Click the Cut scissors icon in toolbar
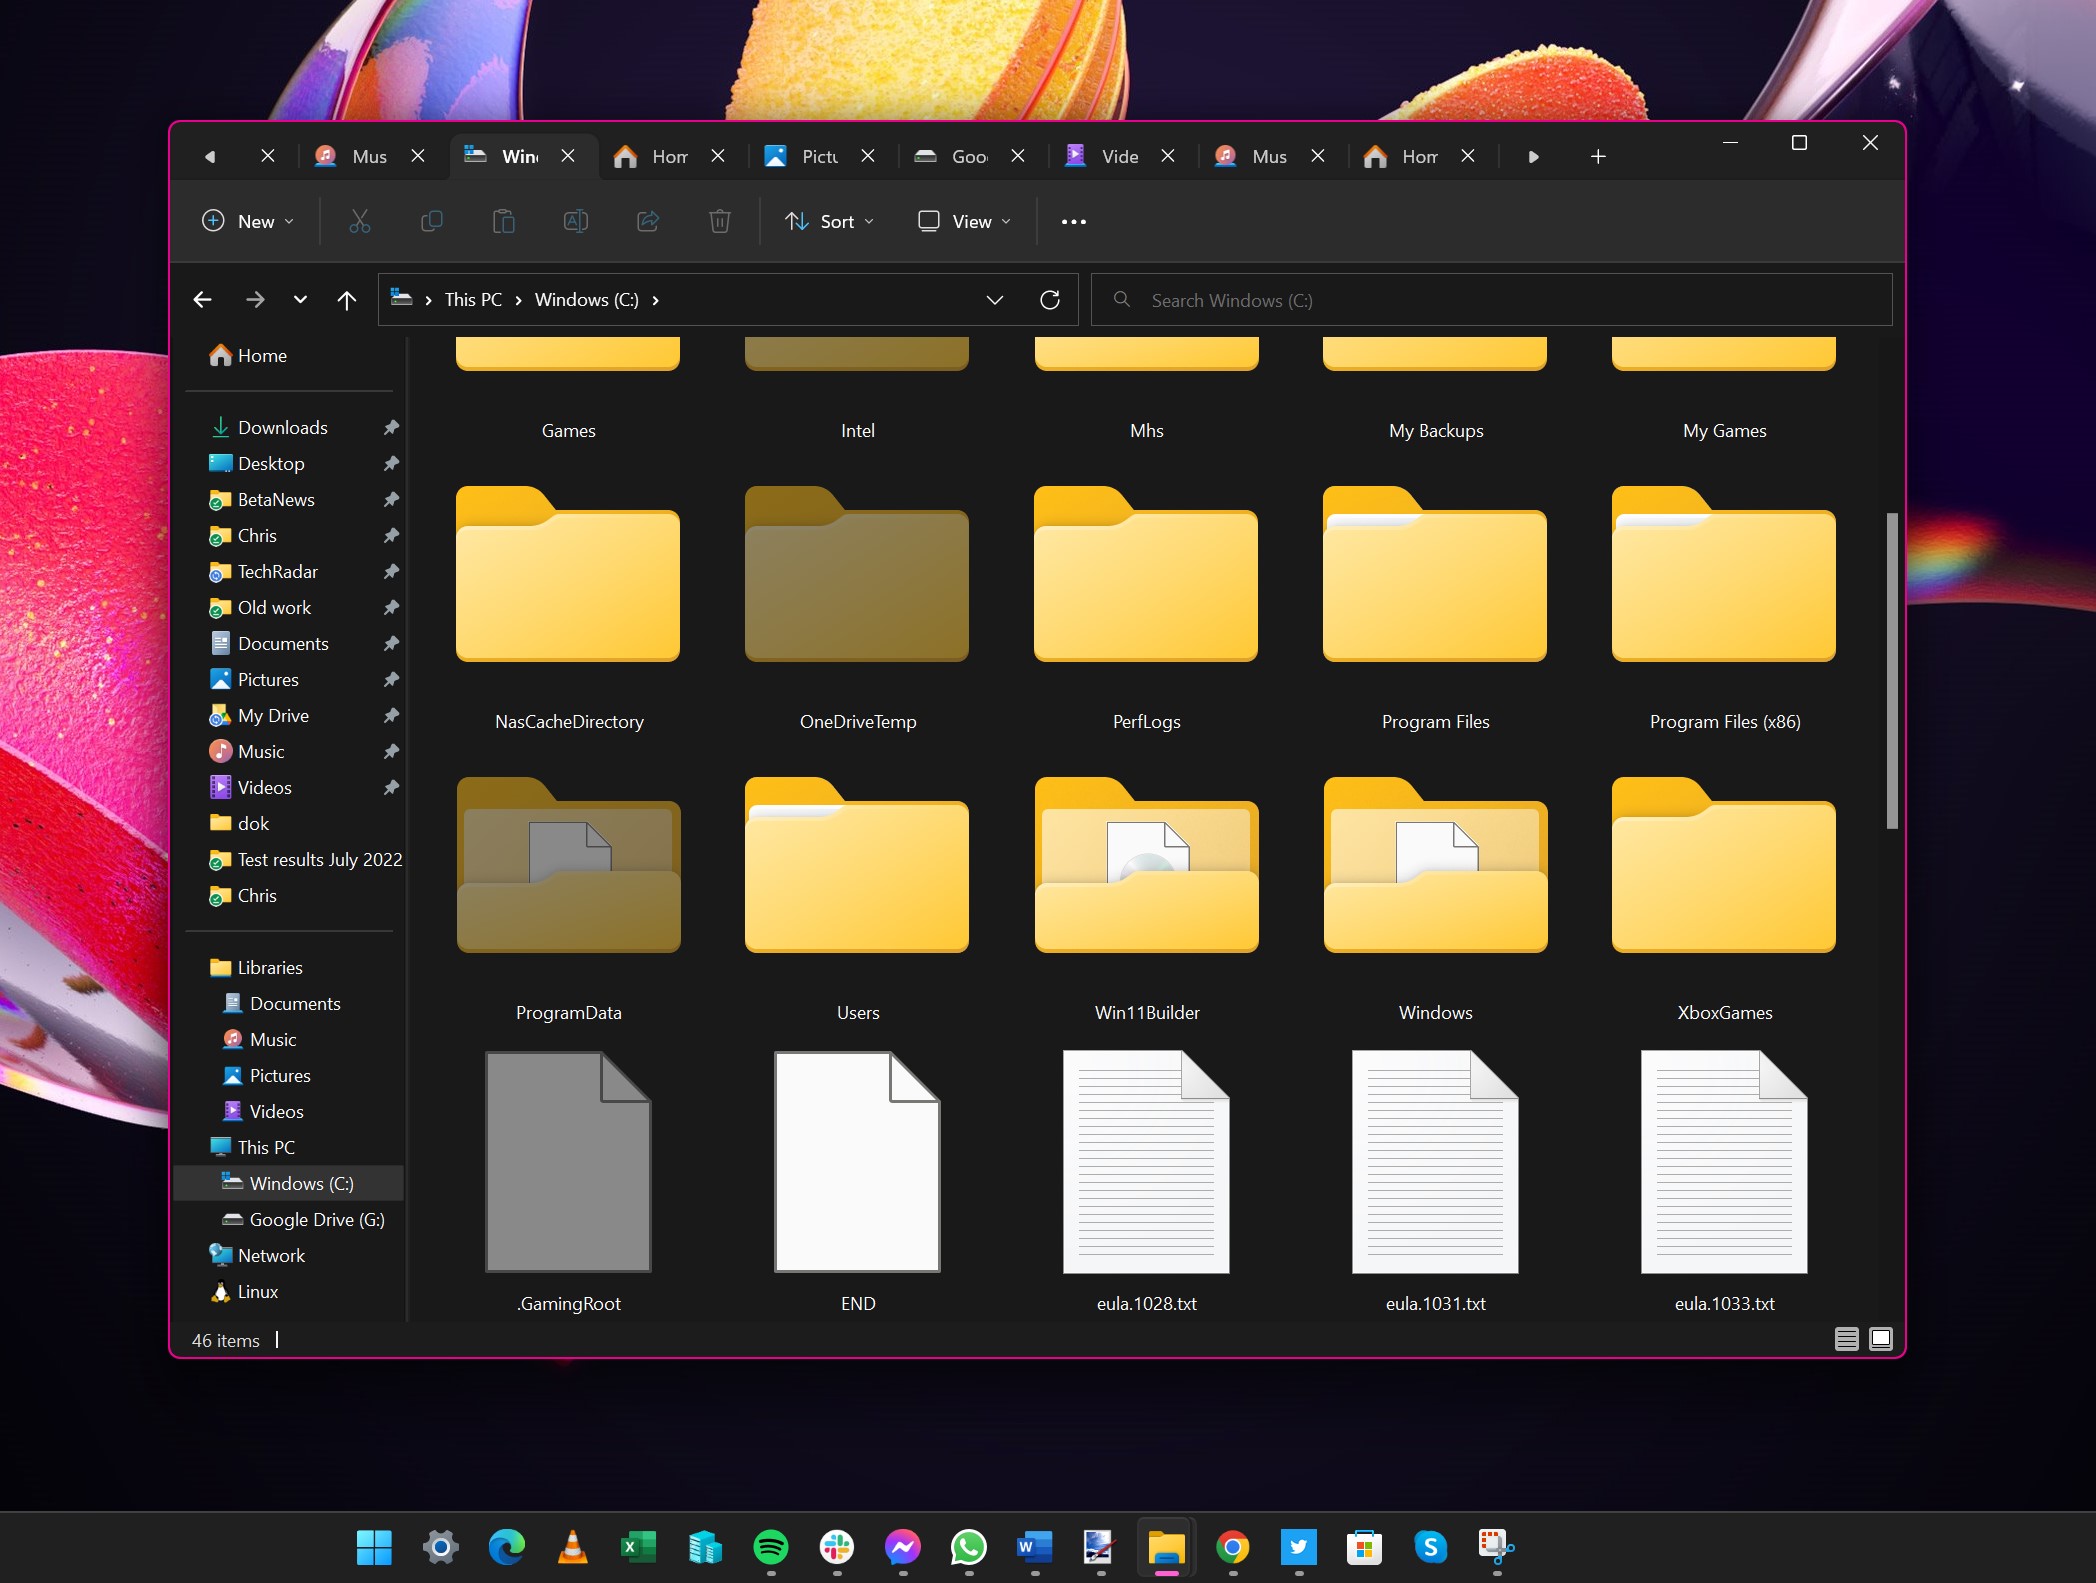 (x=360, y=221)
